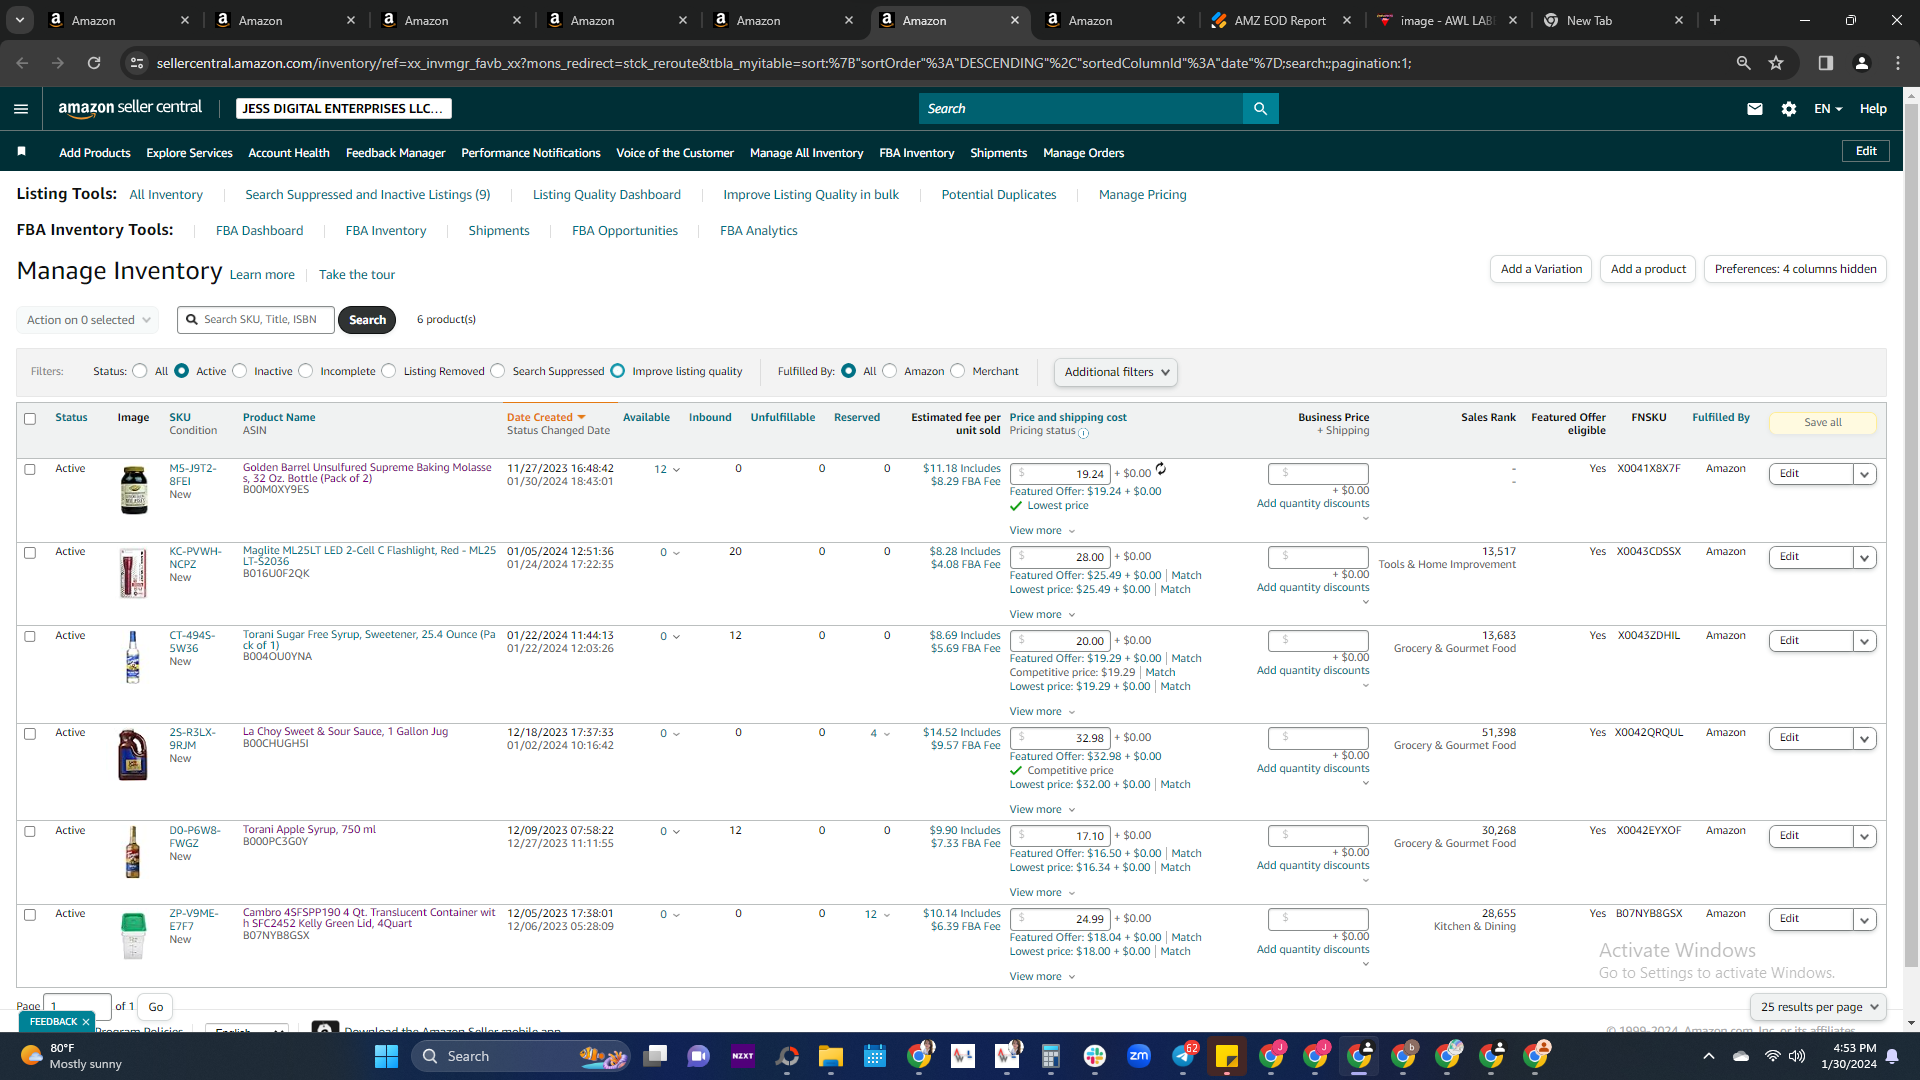The image size is (1920, 1080).
Task: Open the Windows notification bell
Action: 1892,1056
